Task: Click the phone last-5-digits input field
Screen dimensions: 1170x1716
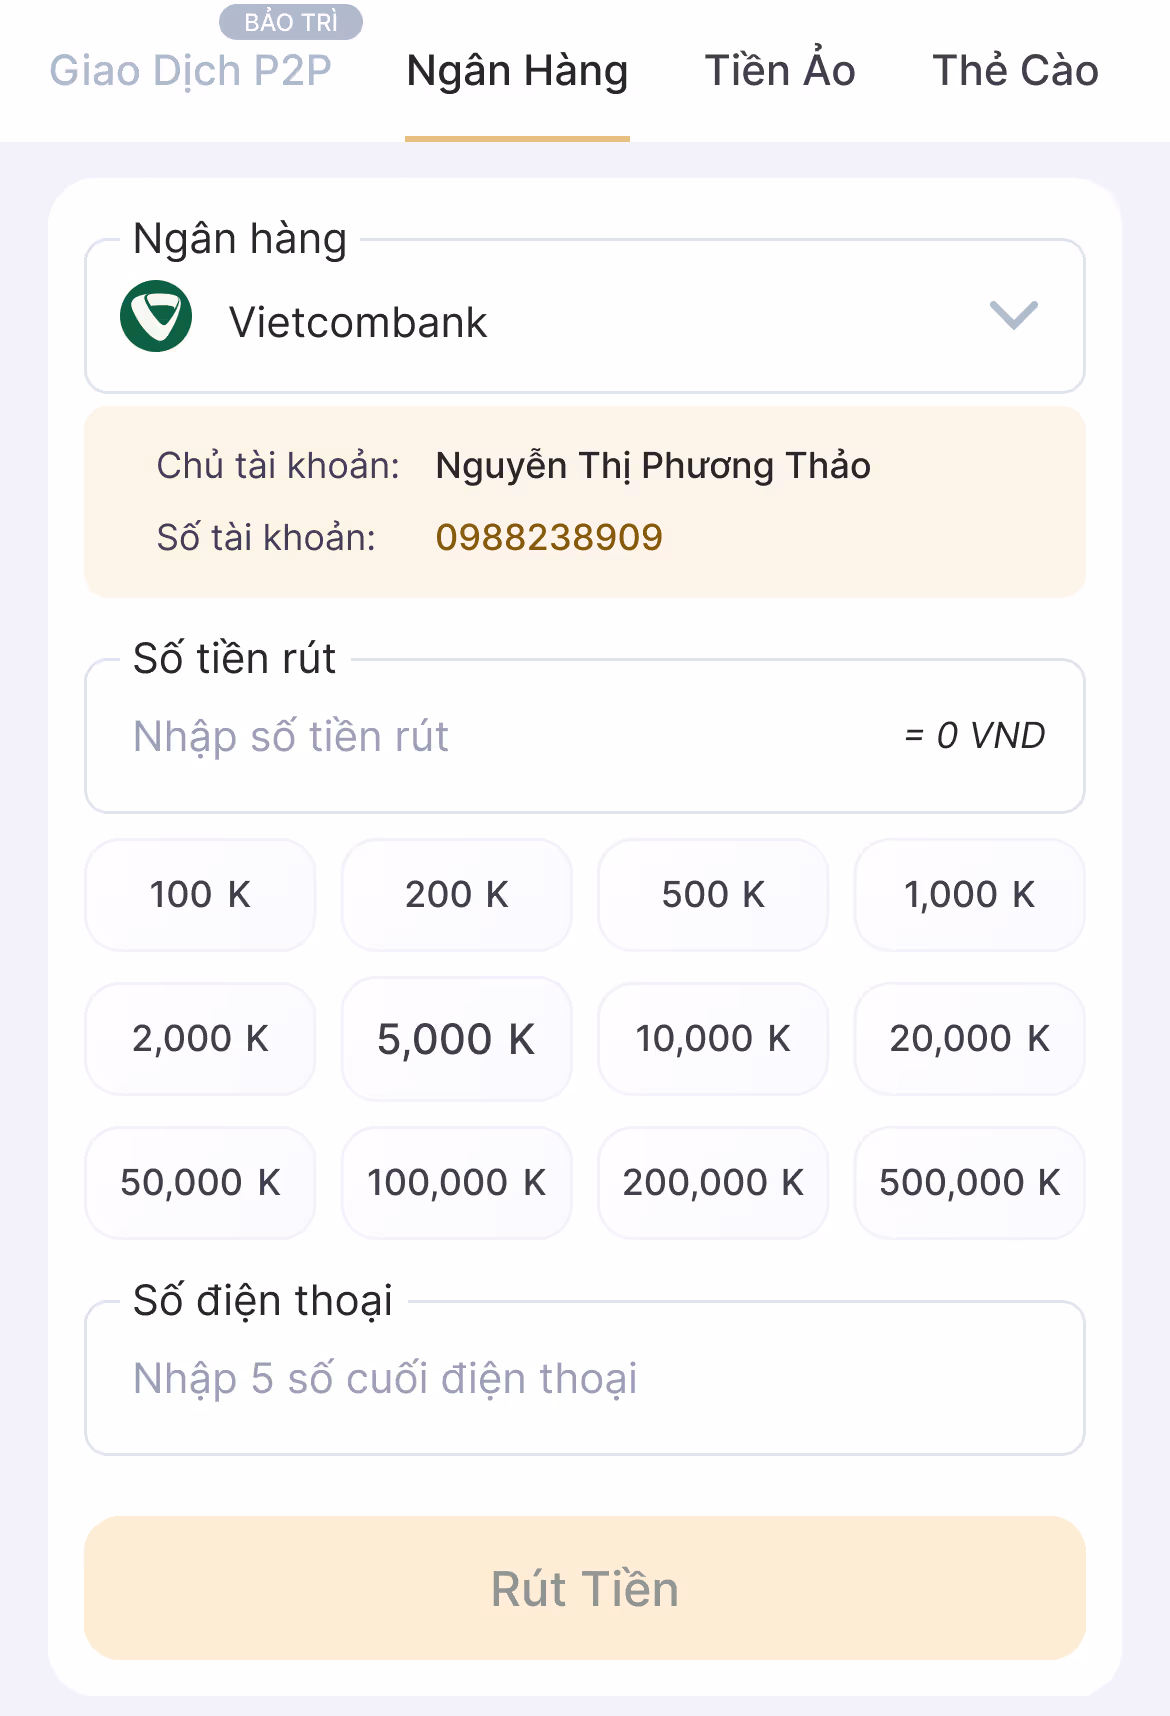Action: point(585,1378)
